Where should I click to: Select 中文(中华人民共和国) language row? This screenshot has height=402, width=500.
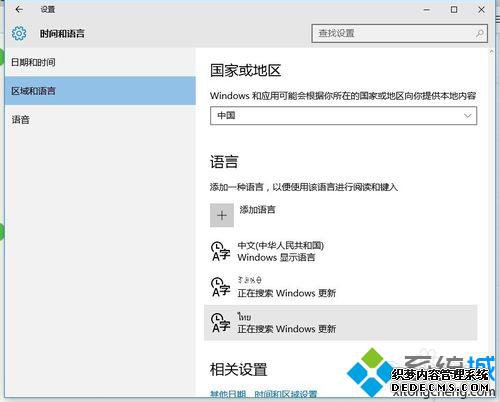pyautogui.click(x=341, y=251)
